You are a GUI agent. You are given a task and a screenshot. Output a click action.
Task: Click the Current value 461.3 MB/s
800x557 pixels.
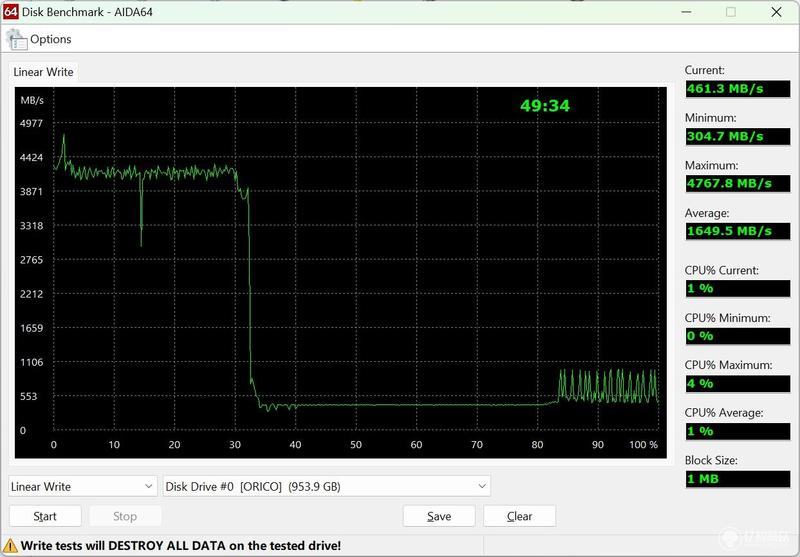(738, 89)
